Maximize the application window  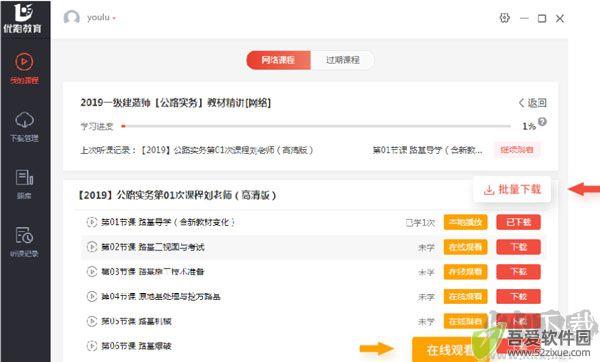click(x=542, y=18)
